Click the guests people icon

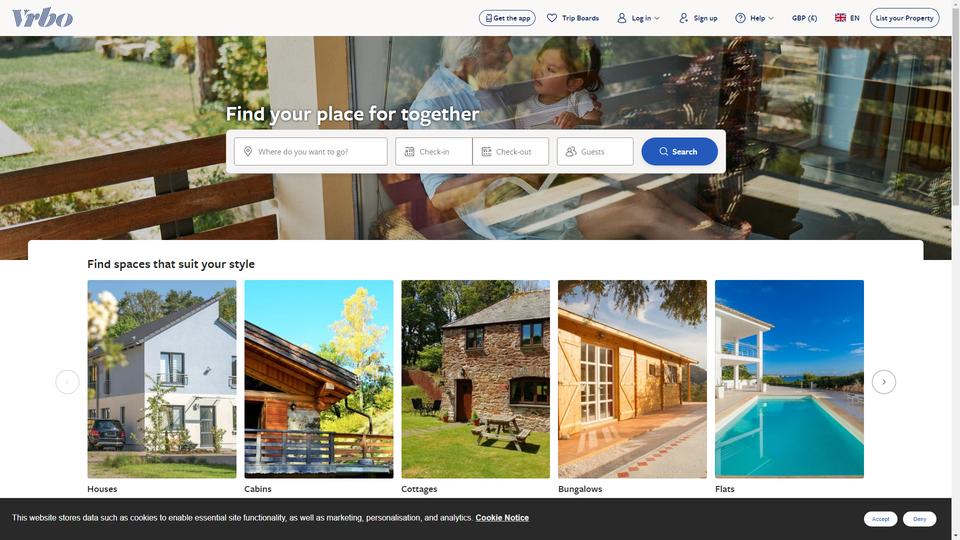tap(571, 151)
